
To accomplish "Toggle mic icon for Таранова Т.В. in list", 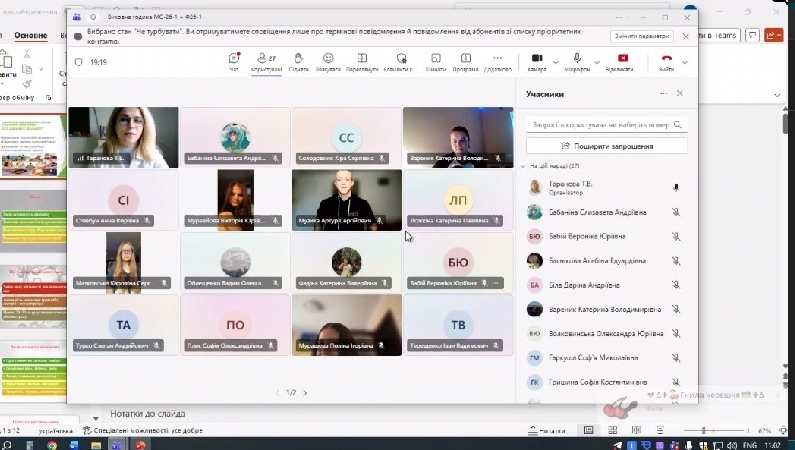I will [676, 188].
